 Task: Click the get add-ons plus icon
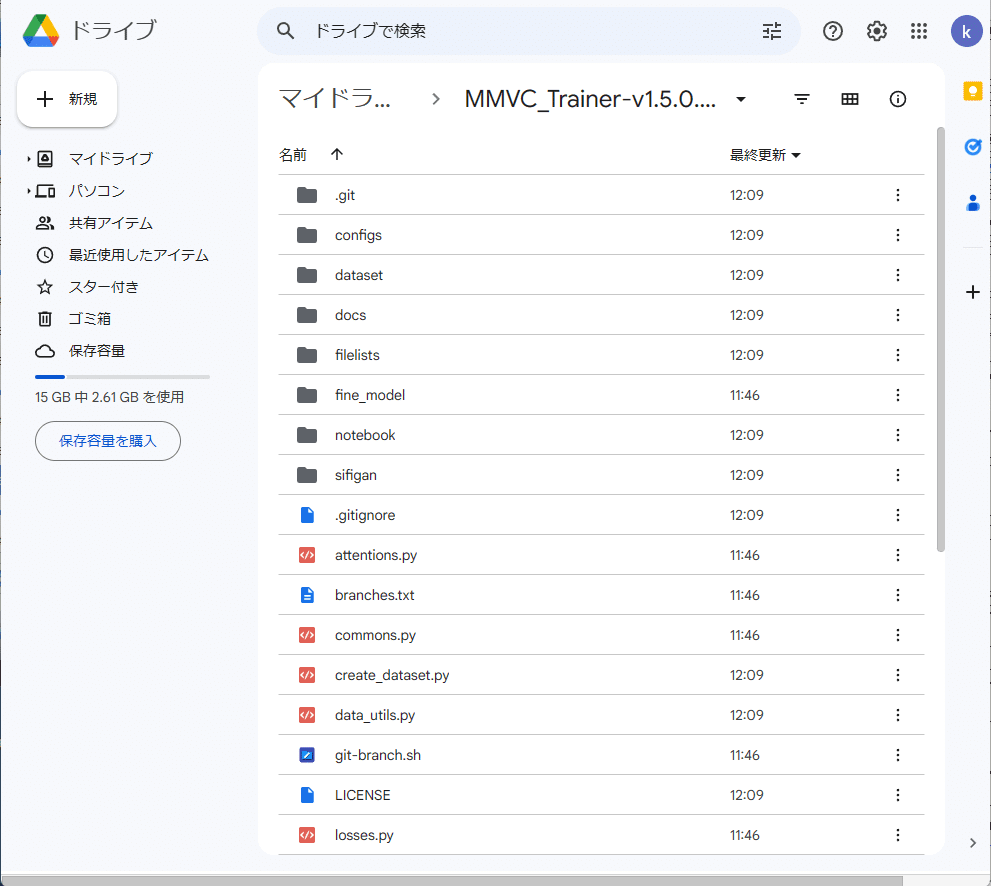pos(973,292)
